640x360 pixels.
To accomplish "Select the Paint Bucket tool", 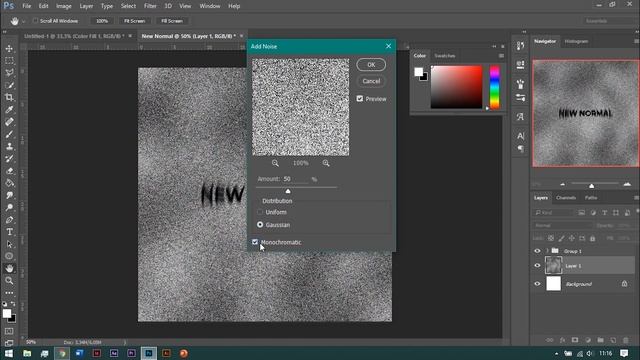I will click(9, 183).
